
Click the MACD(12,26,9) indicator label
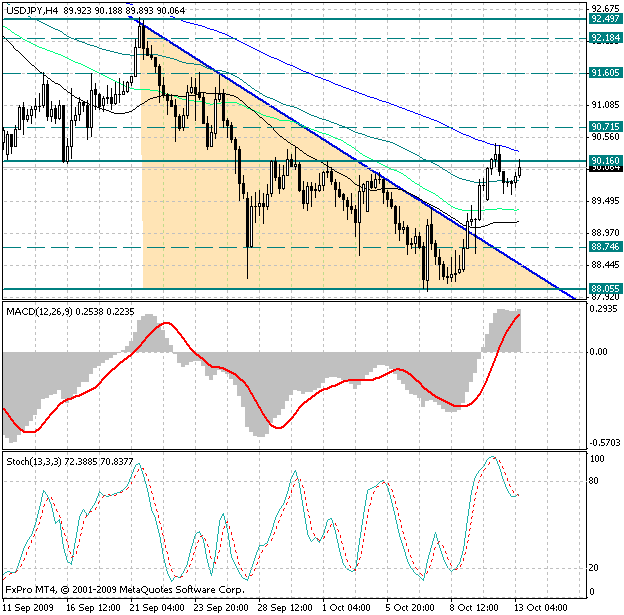click(39, 312)
